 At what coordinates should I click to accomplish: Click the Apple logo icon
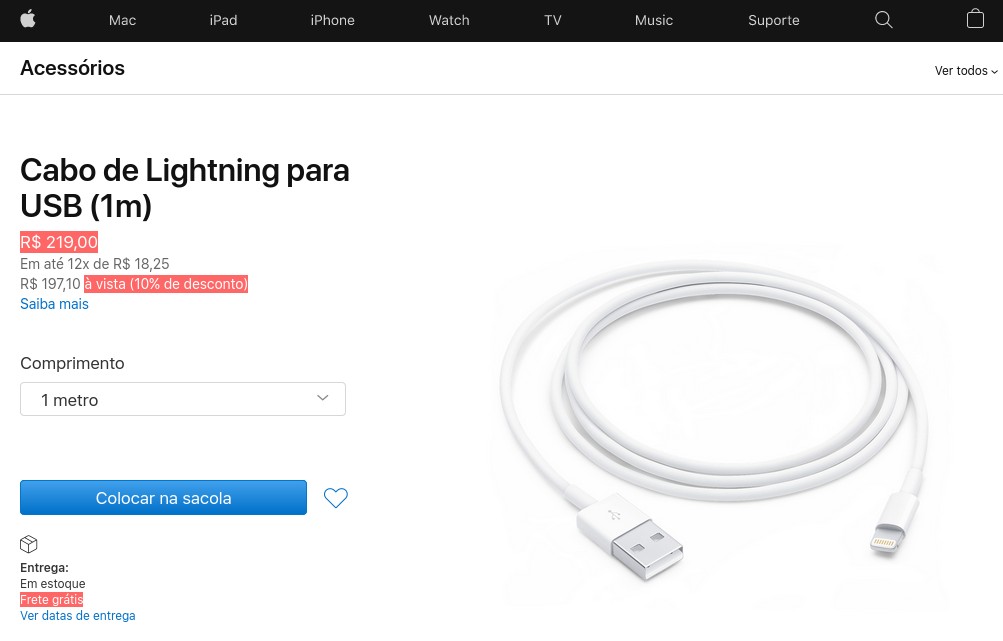[28, 19]
